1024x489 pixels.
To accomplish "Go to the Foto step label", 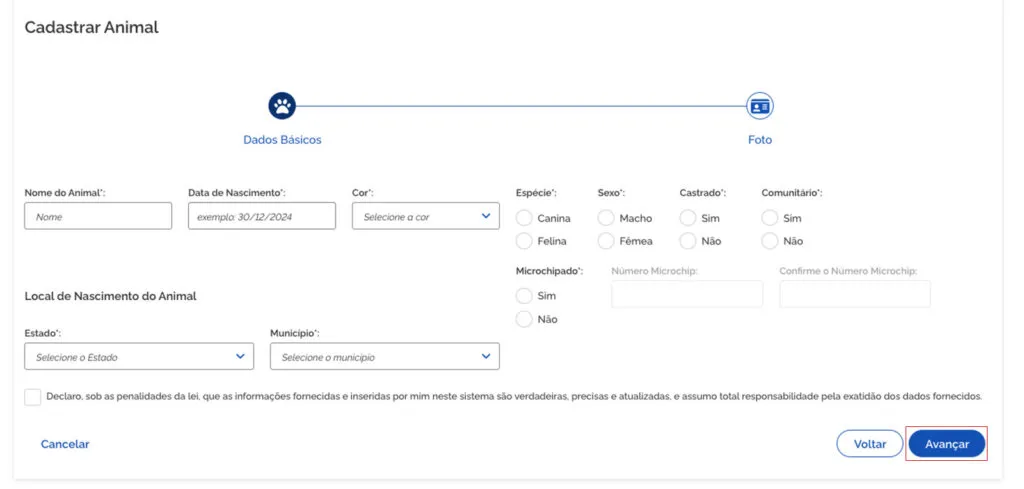I will [760, 140].
